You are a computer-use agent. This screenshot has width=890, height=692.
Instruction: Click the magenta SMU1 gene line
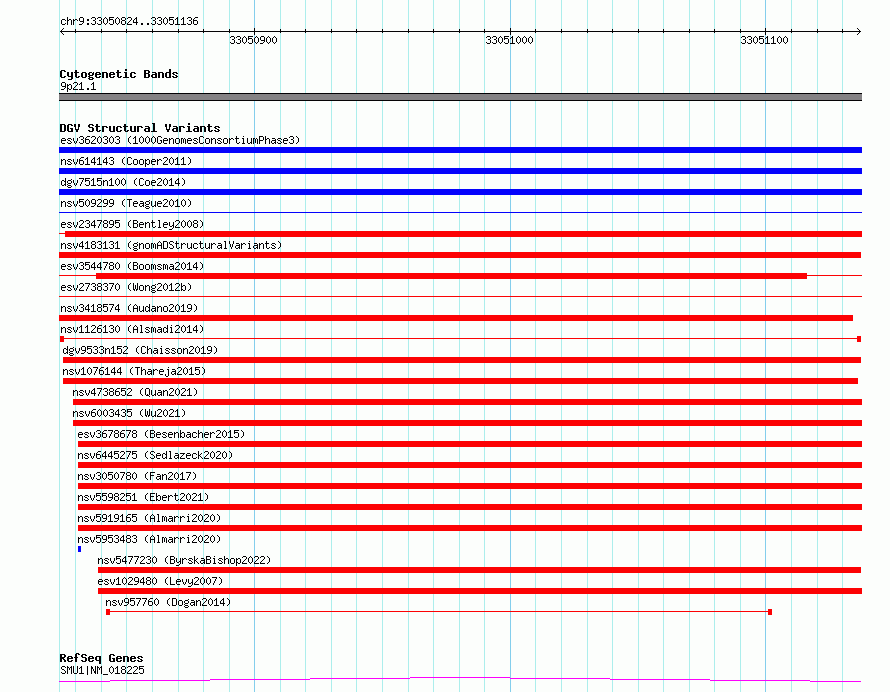point(460,679)
